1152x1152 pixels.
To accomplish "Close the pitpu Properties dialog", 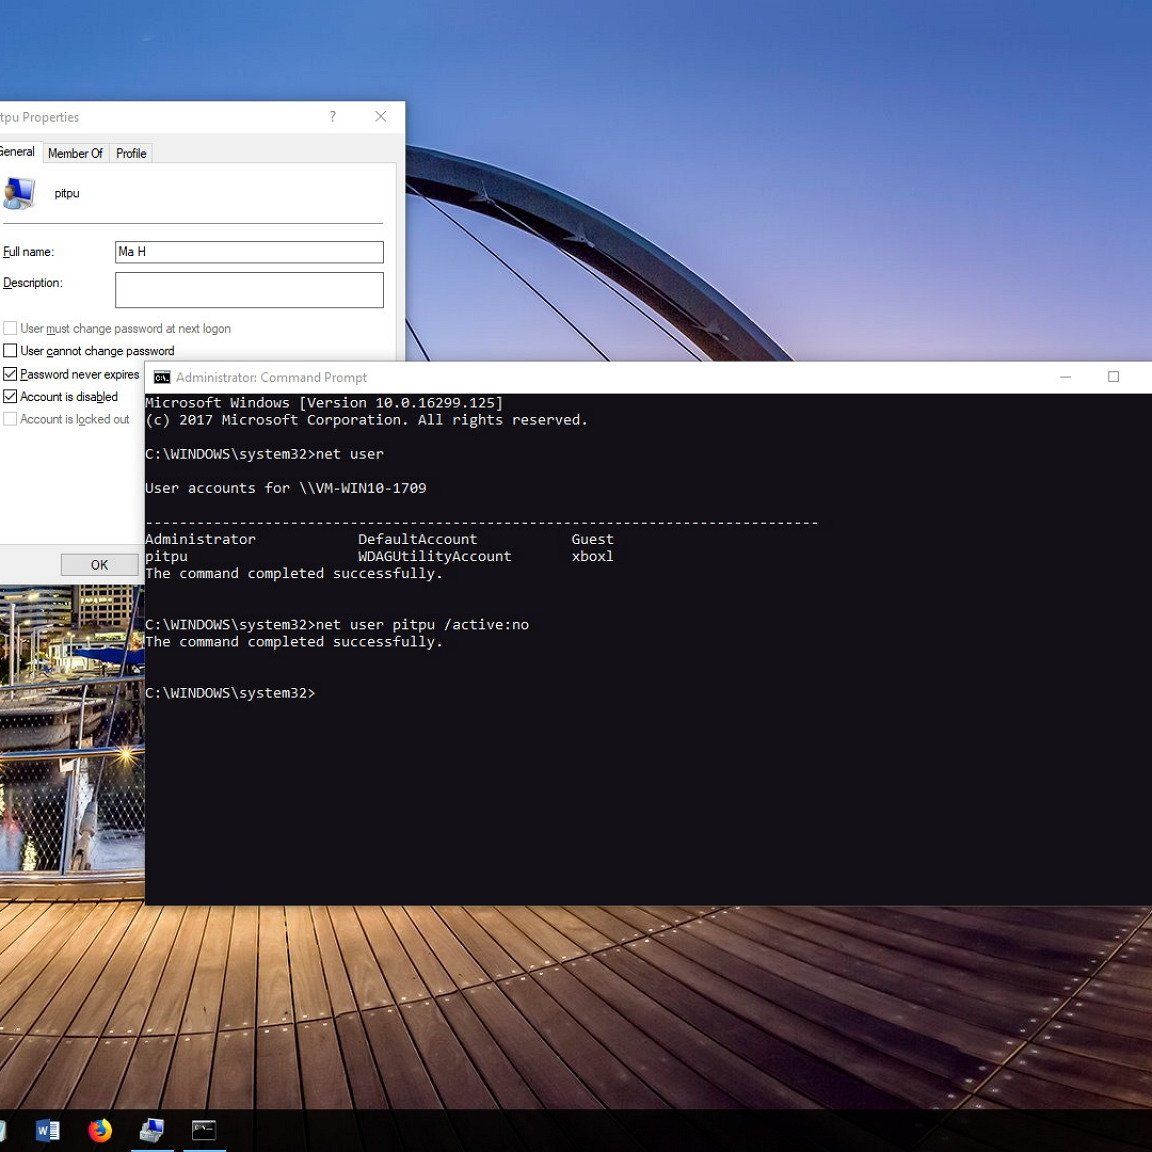I will (380, 117).
